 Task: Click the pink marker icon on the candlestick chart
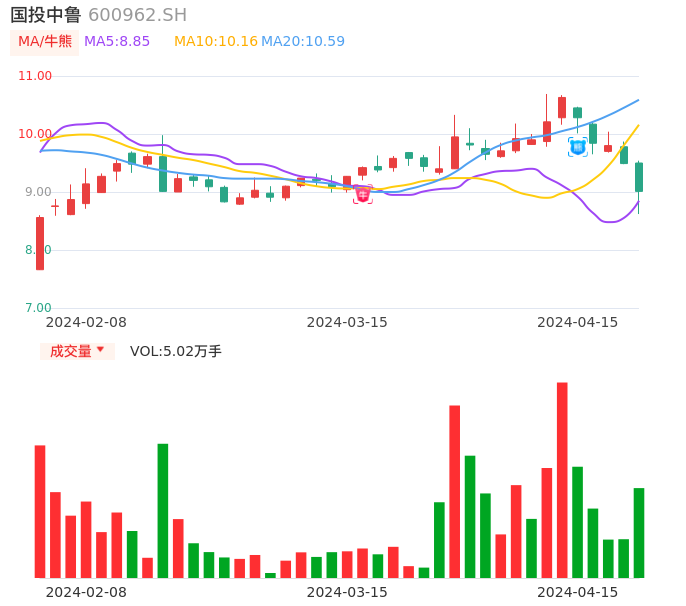point(362,194)
